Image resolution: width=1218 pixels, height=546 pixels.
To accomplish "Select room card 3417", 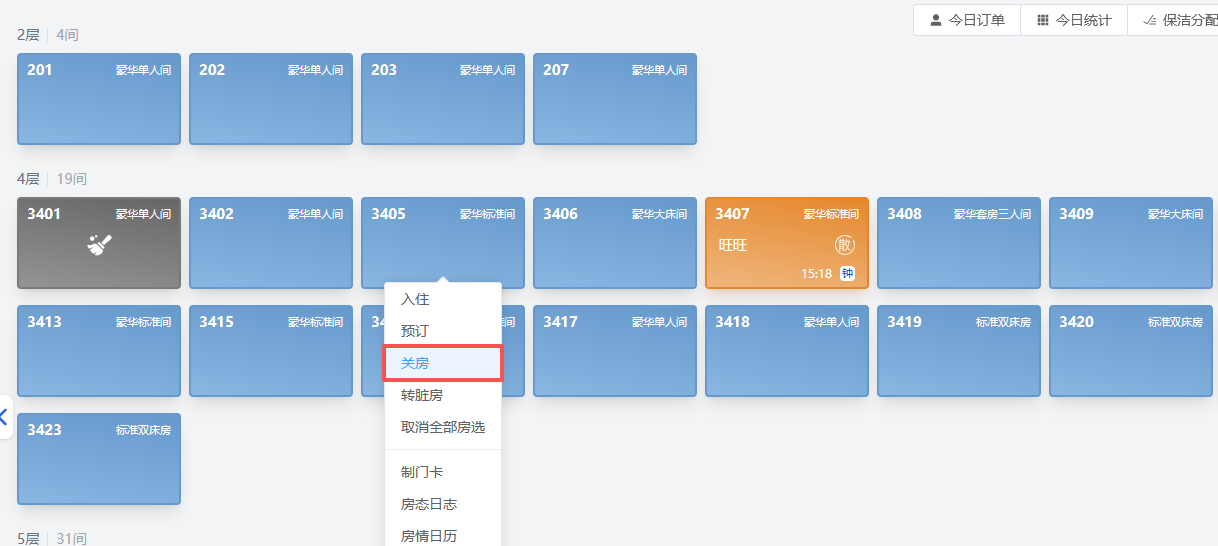I will click(x=615, y=351).
